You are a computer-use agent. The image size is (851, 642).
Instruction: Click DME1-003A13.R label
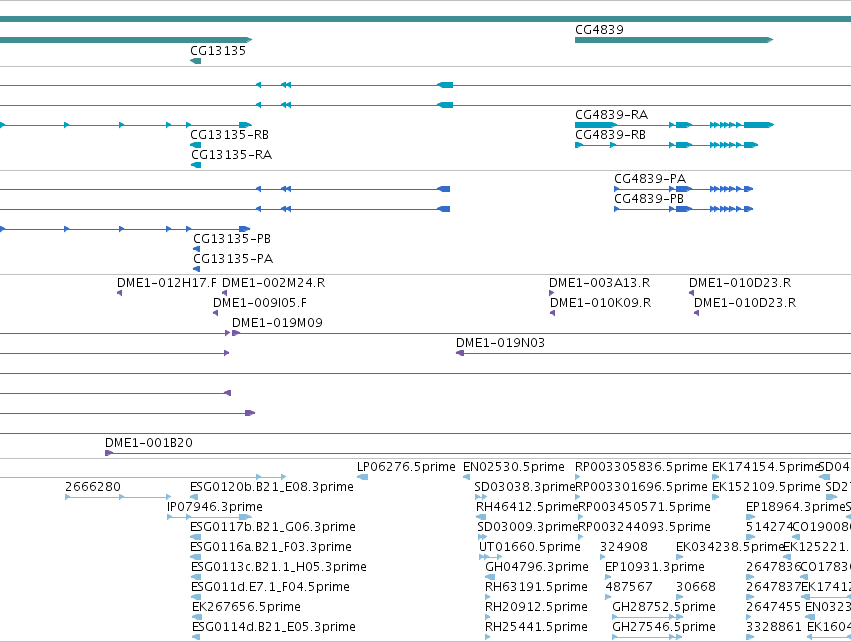coord(599,283)
